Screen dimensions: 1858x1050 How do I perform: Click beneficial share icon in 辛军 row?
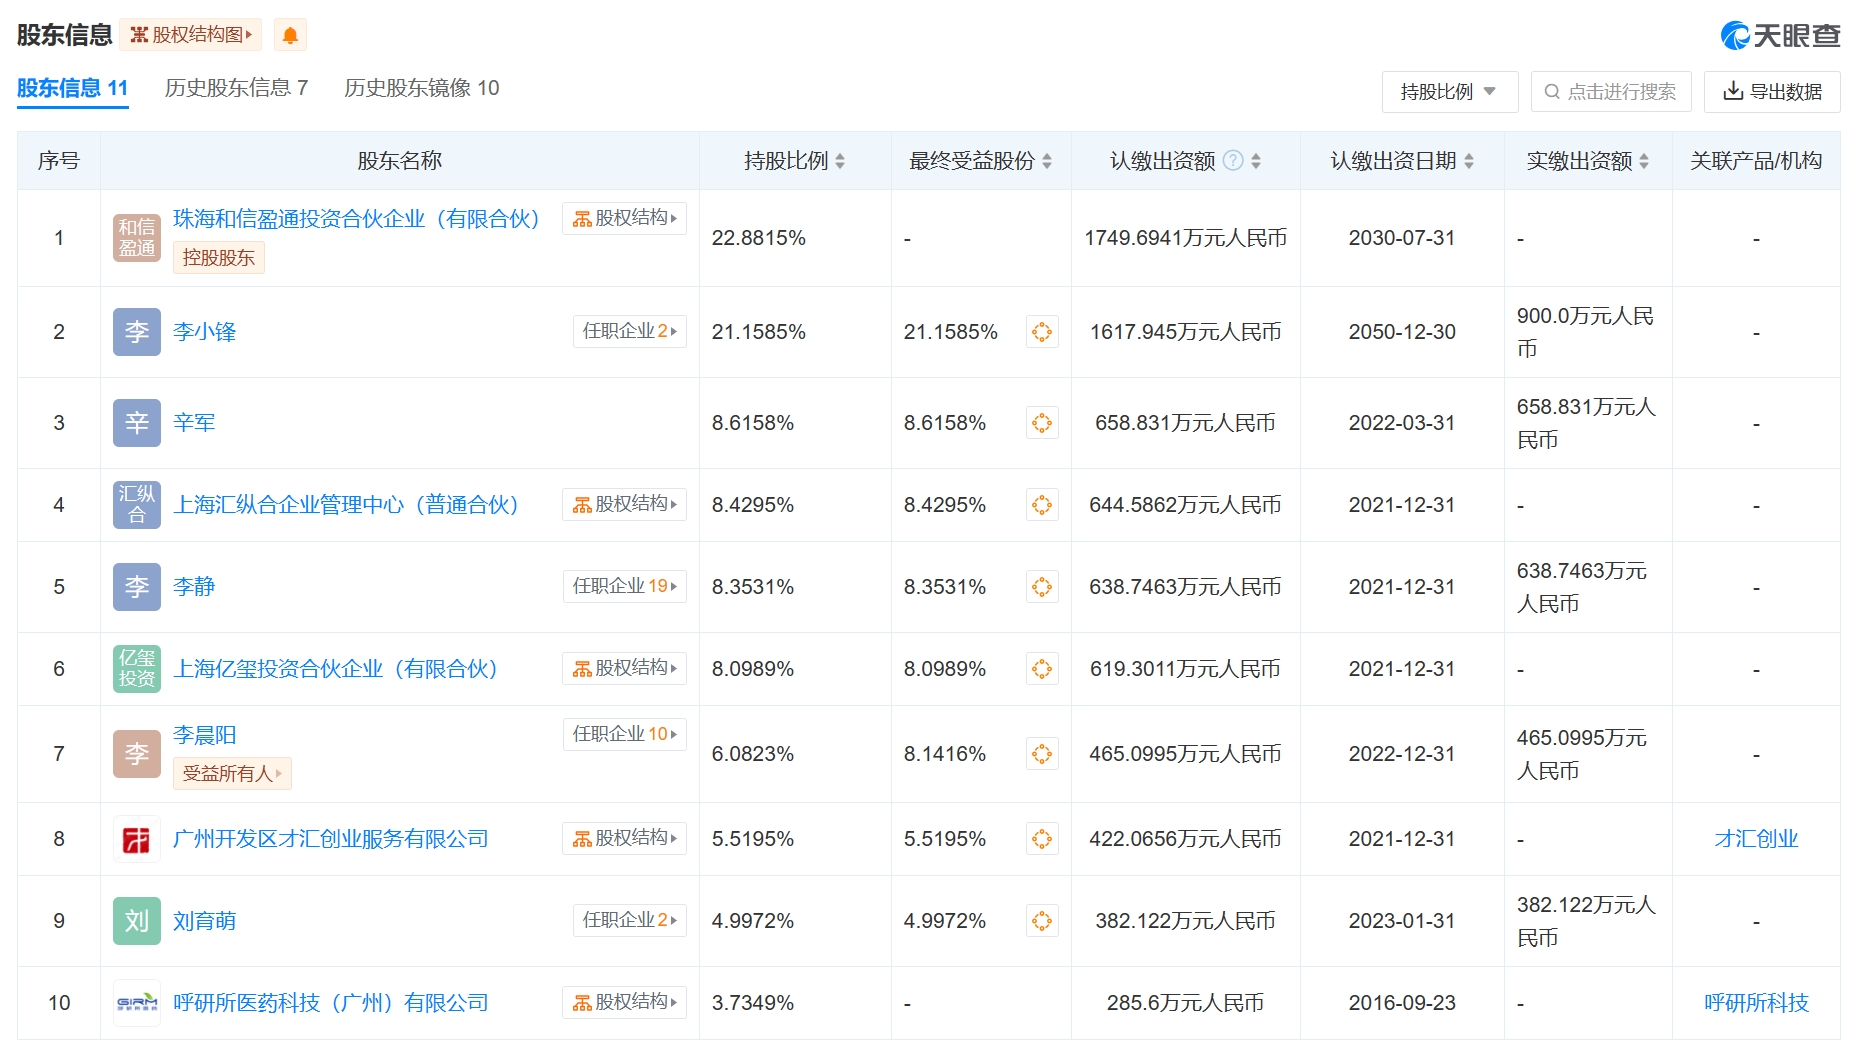1042,423
